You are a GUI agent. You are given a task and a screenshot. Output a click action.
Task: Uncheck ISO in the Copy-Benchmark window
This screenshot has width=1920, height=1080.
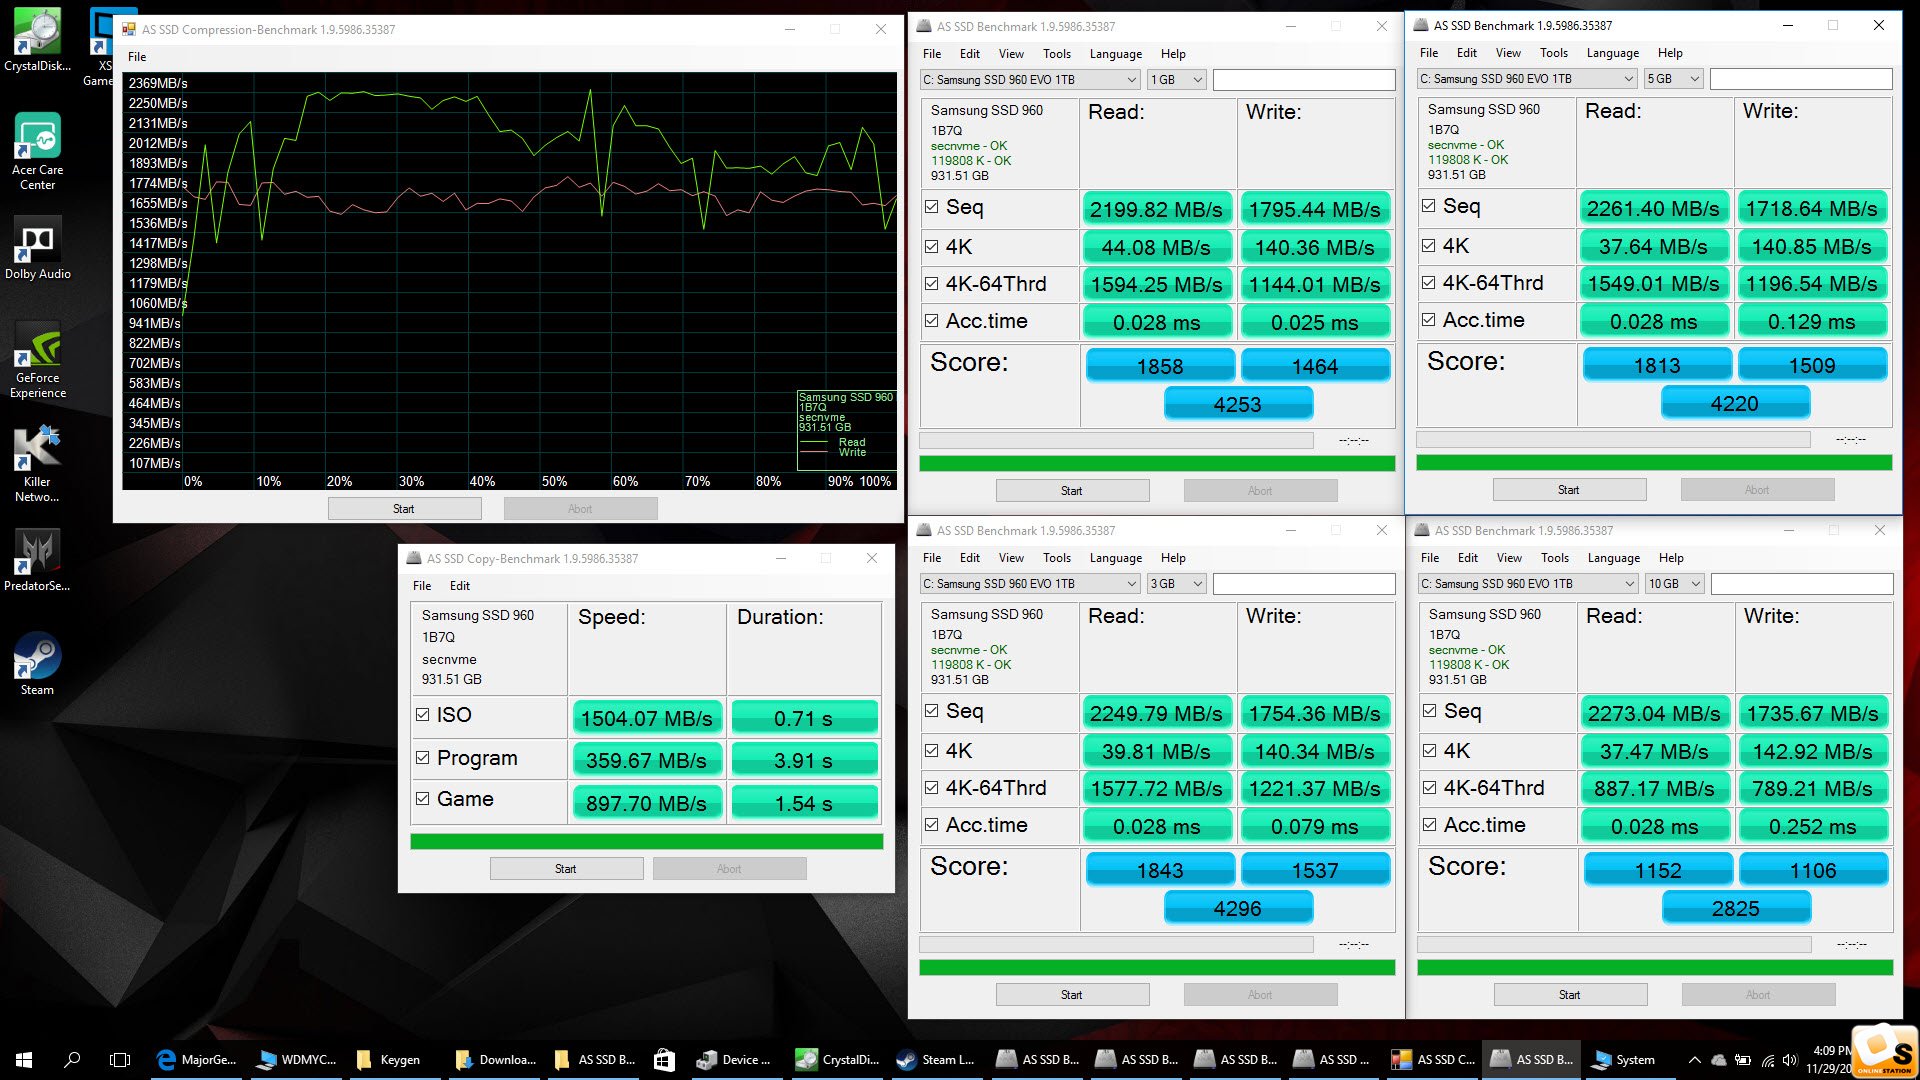click(x=422, y=715)
